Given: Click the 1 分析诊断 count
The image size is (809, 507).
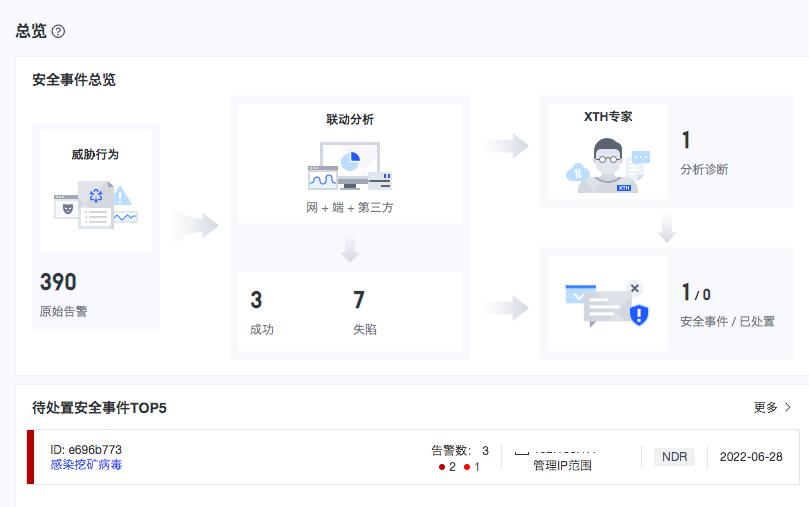Looking at the screenshot, I should [686, 140].
